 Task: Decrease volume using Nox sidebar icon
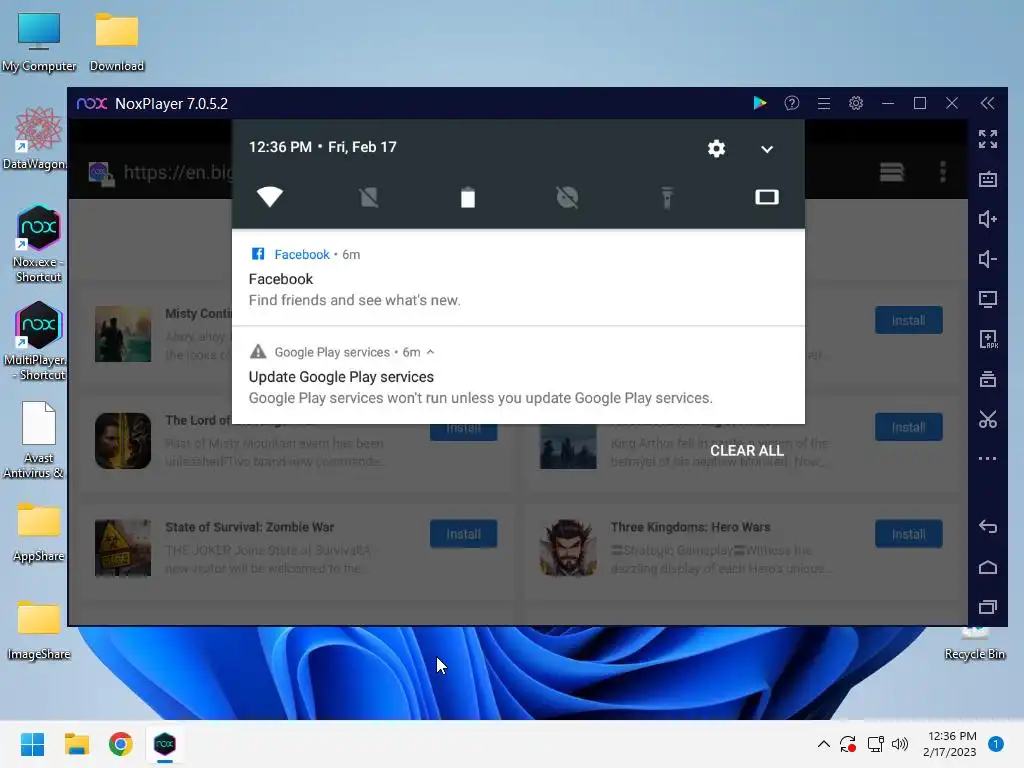(x=987, y=259)
